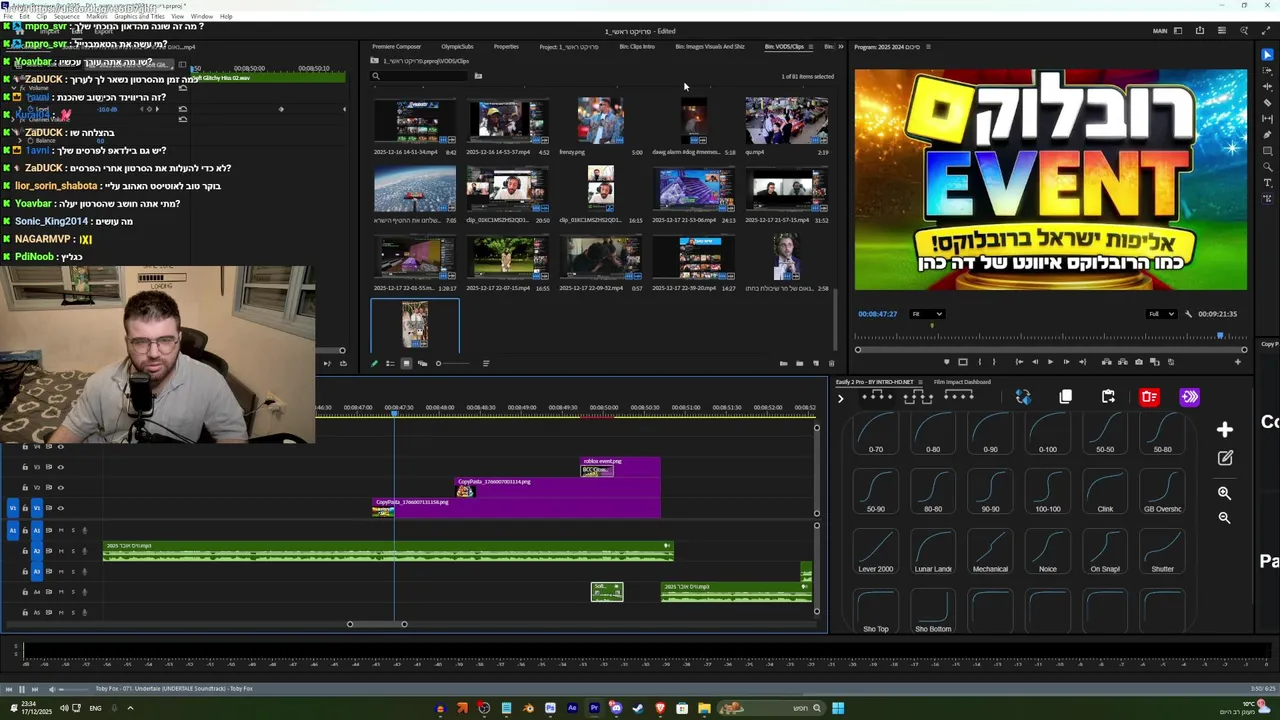1280x720 pixels.
Task: Click the purple fast-forward Easify icon
Action: [1189, 397]
